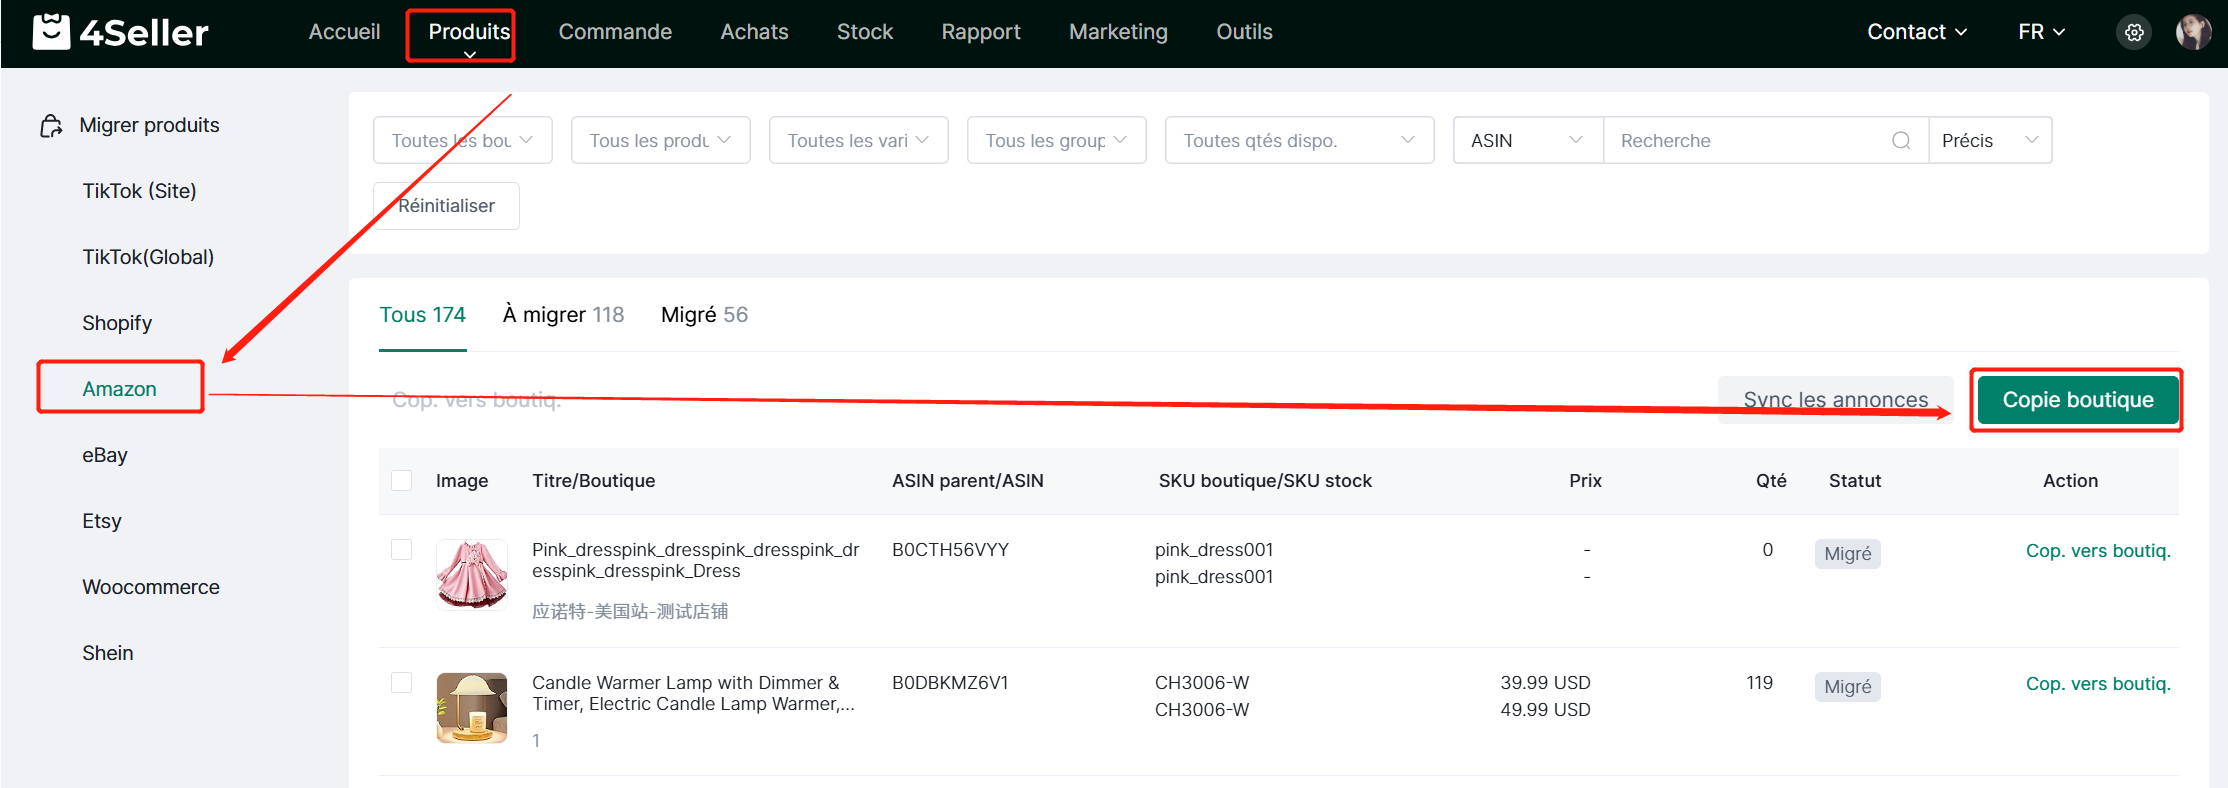Open the Rapport menu
The width and height of the screenshot is (2228, 788).
[x=981, y=32]
